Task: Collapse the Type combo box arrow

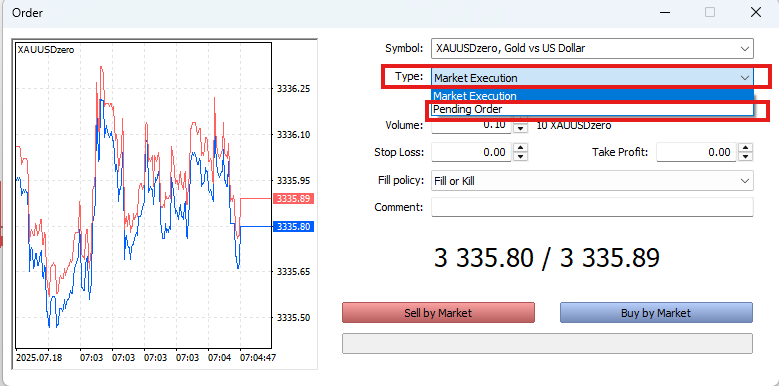Action: tap(745, 77)
